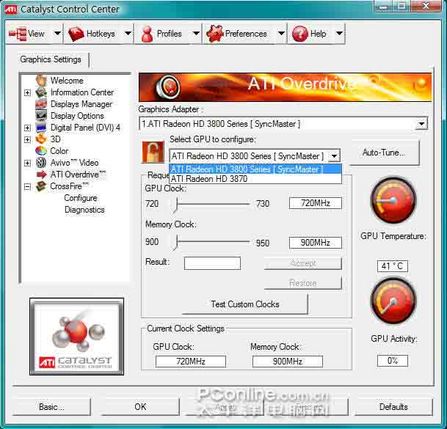Click the Hotkeys toolbar icon
The height and width of the screenshot is (429, 447).
[x=76, y=34]
